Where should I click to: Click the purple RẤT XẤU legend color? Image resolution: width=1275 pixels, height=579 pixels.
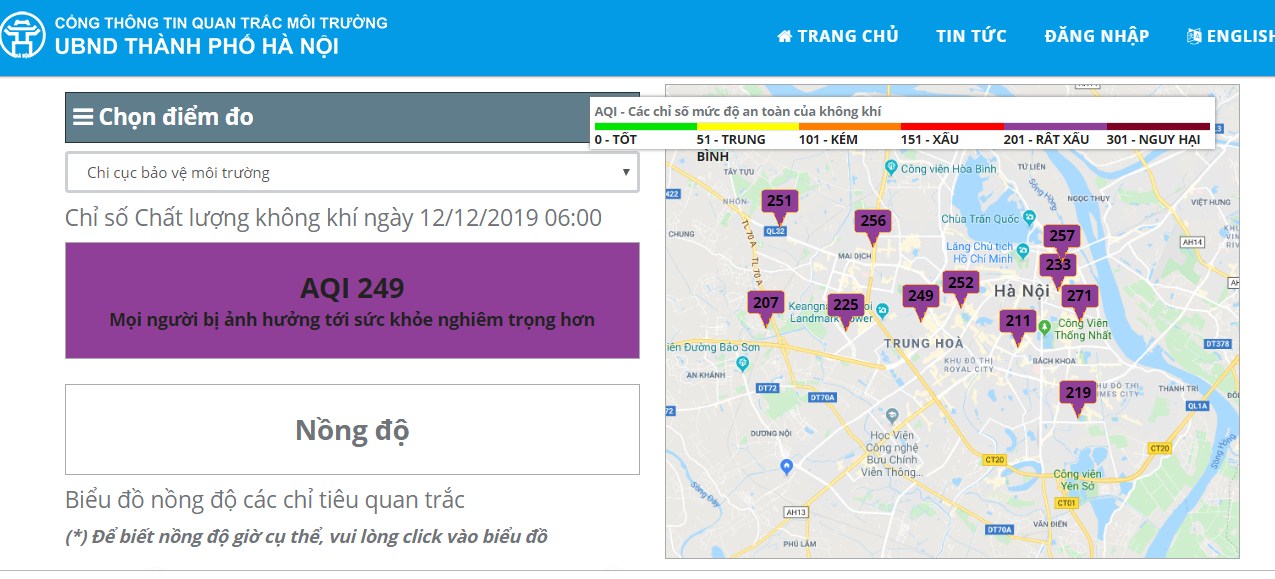tap(1054, 127)
